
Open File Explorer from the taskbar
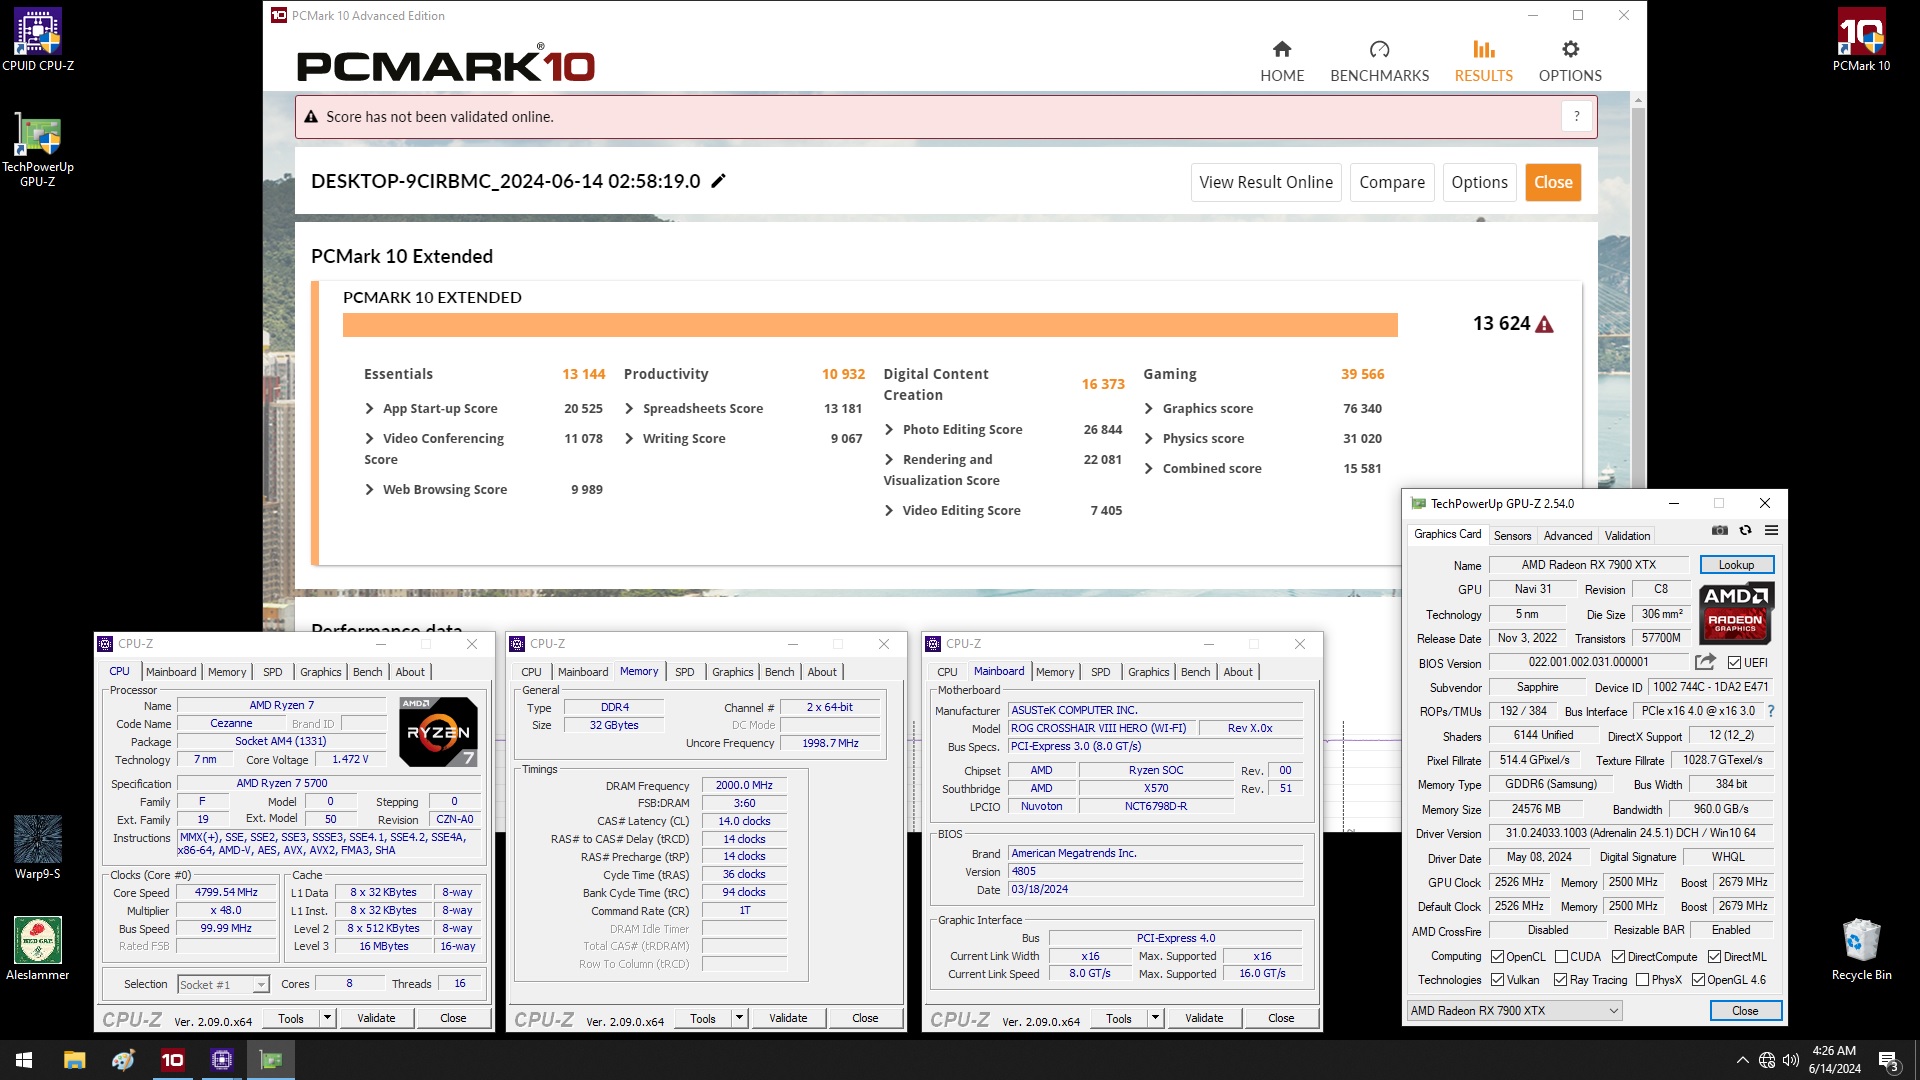(74, 1060)
